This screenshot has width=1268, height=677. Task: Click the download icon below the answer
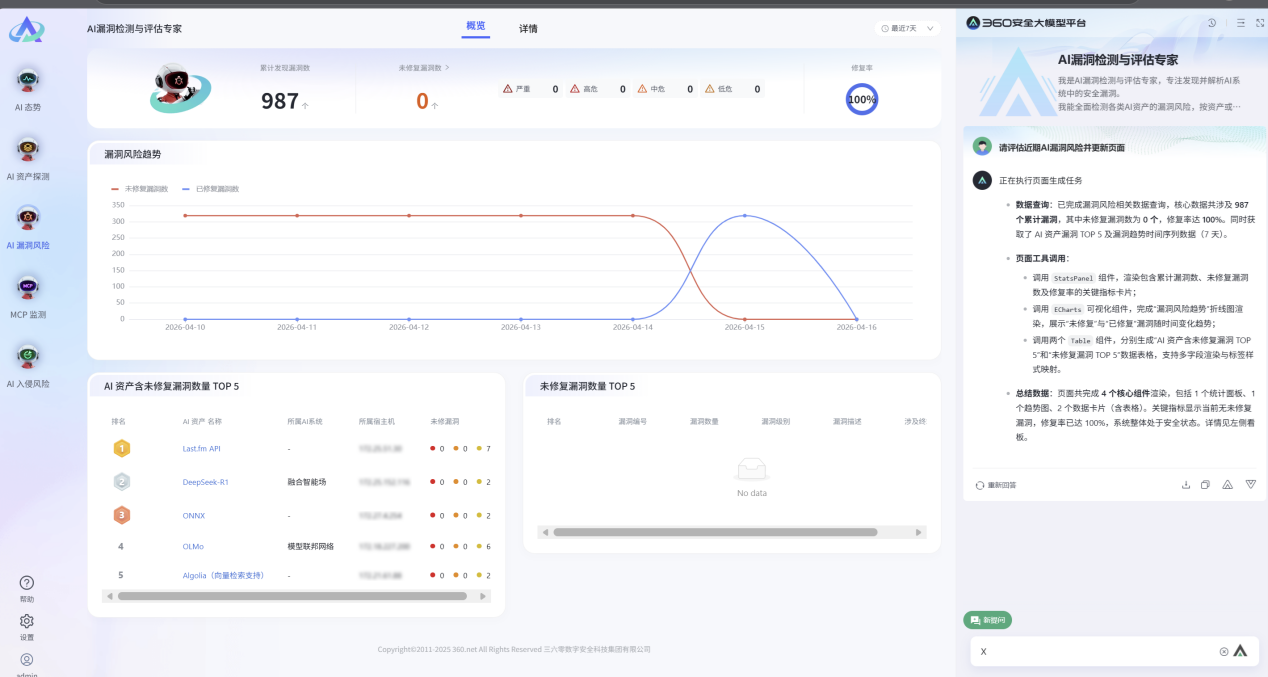[x=1186, y=485]
